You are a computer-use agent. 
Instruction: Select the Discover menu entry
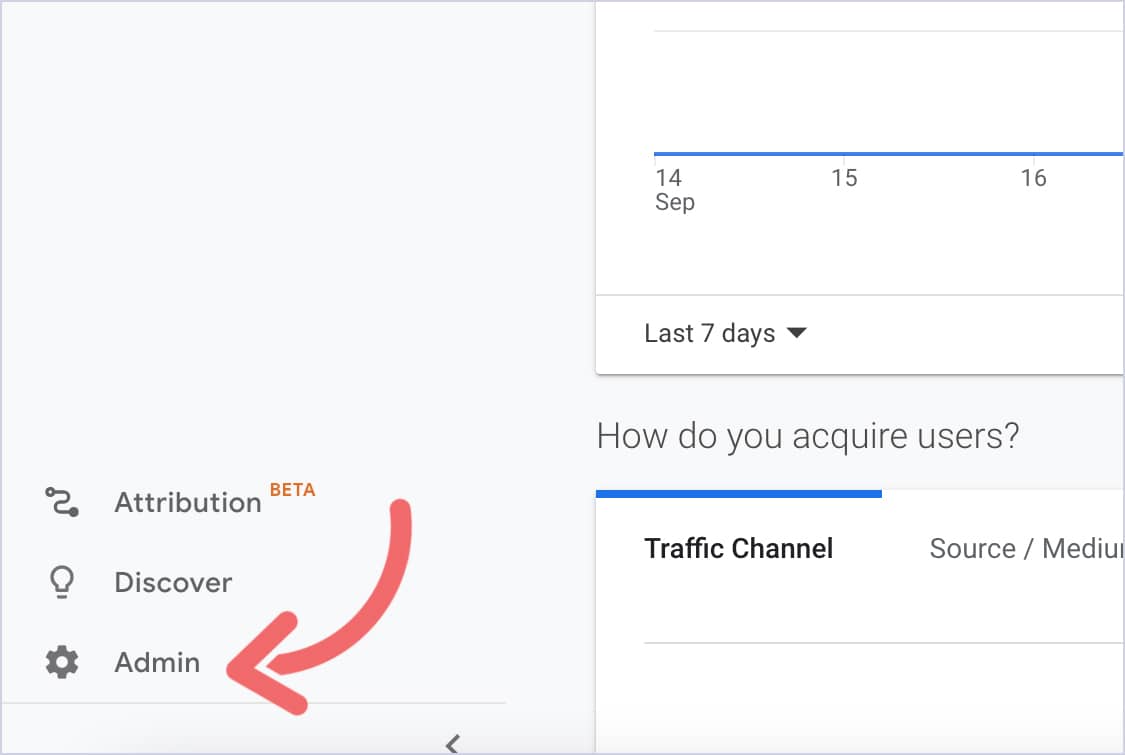point(172,581)
